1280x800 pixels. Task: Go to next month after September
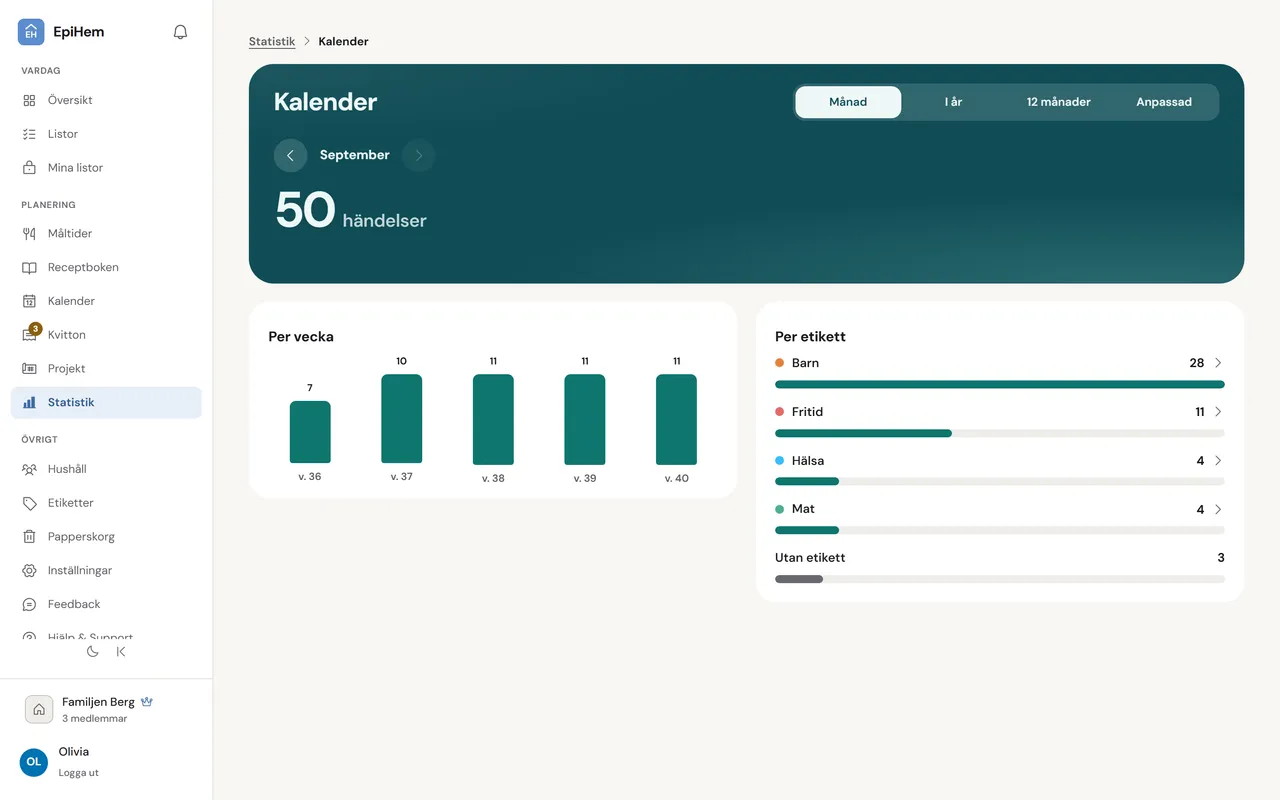click(419, 155)
